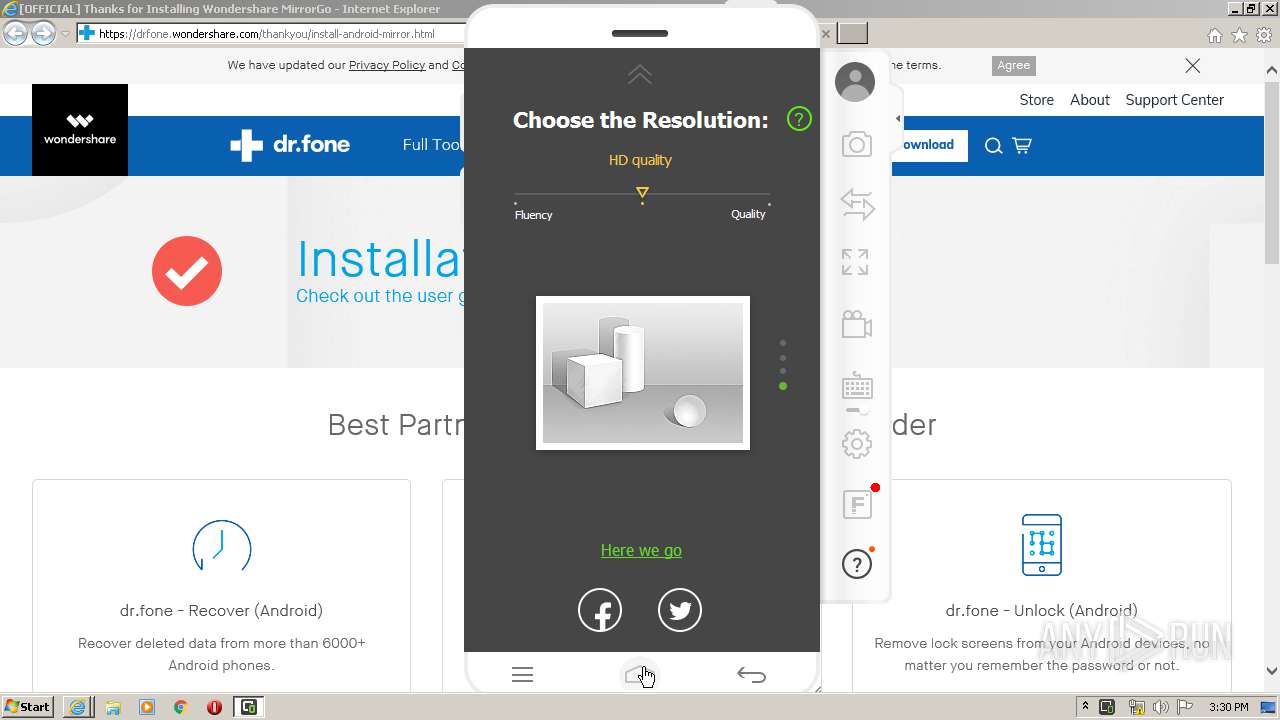1280x720 pixels.
Task: Tap the phone back arrow button
Action: 751,675
